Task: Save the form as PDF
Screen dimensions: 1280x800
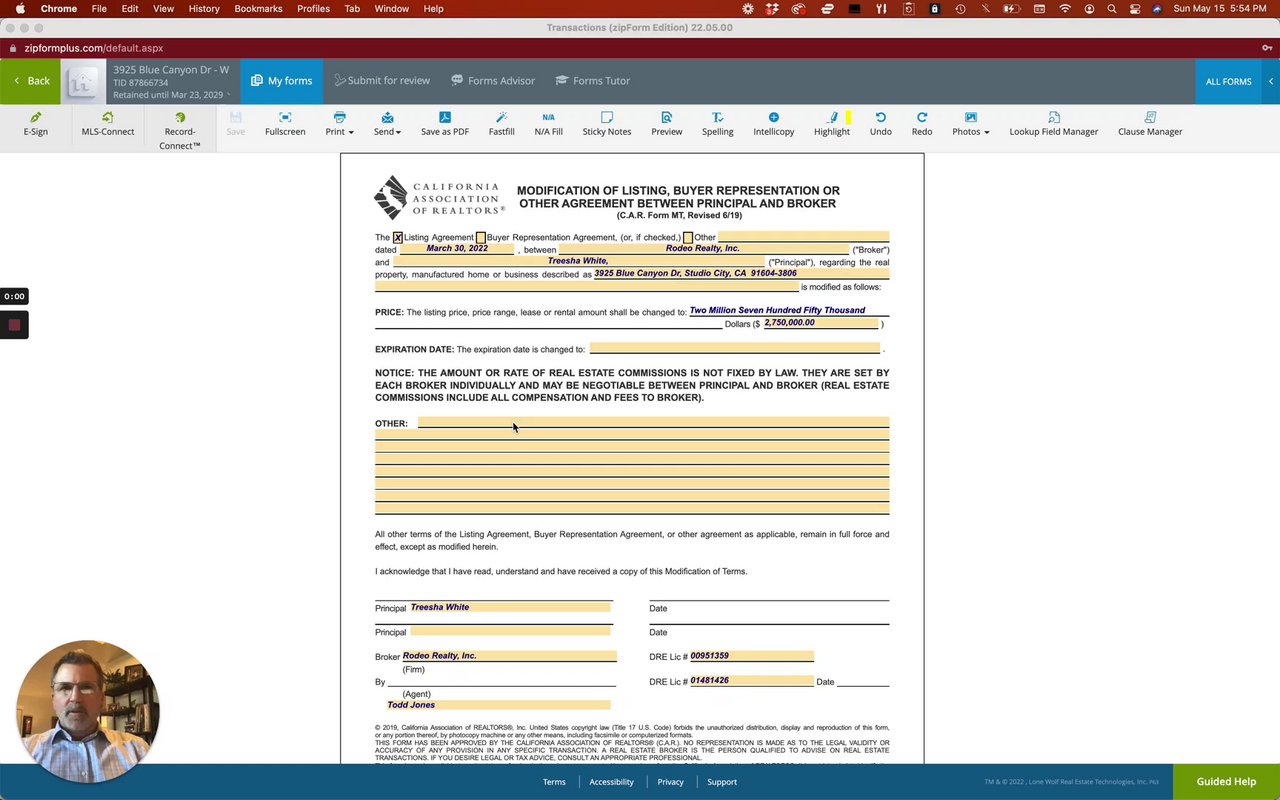Action: (x=445, y=124)
